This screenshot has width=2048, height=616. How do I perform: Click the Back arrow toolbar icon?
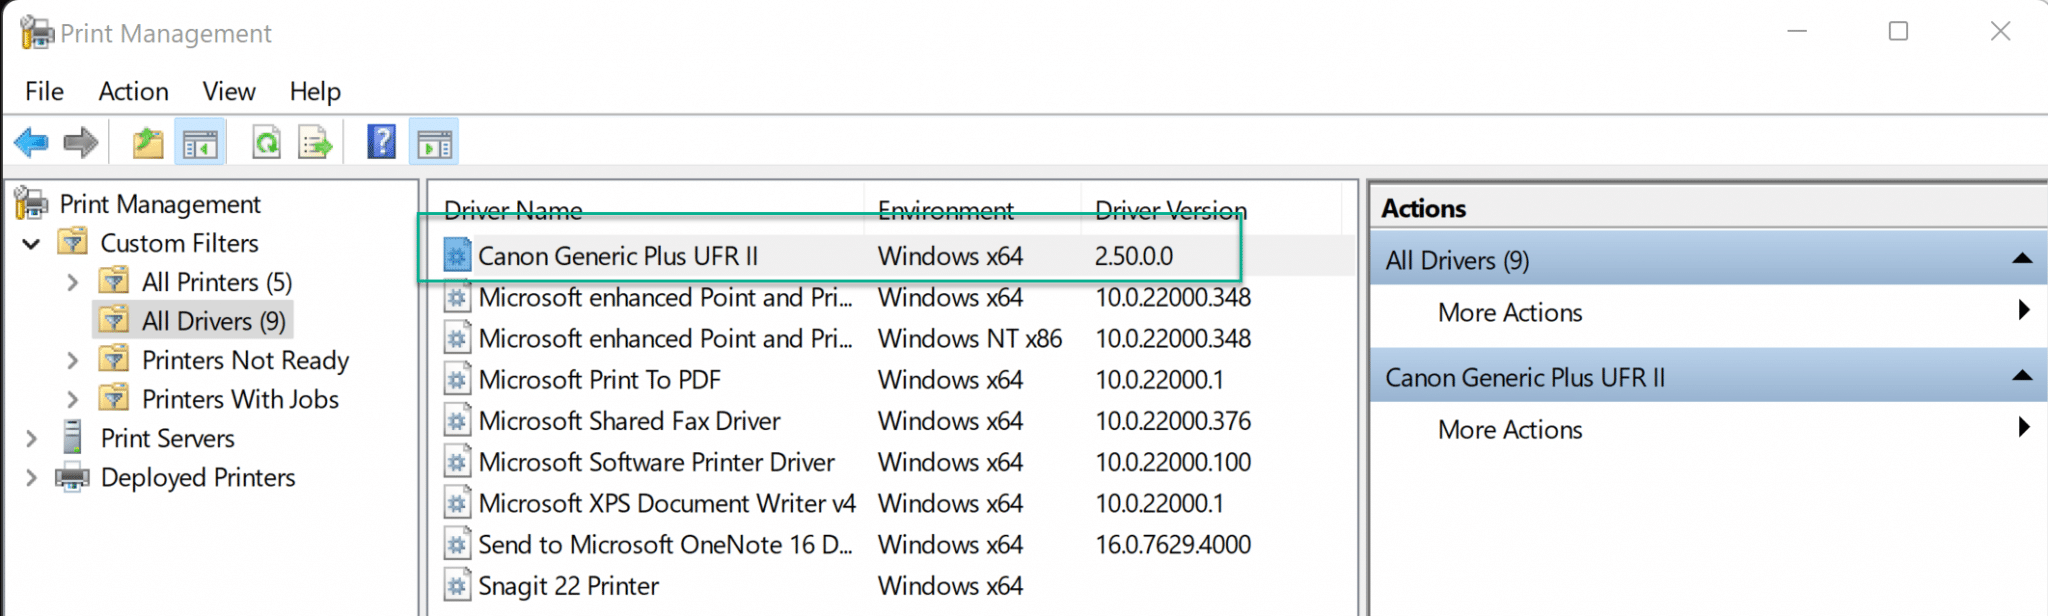point(31,143)
